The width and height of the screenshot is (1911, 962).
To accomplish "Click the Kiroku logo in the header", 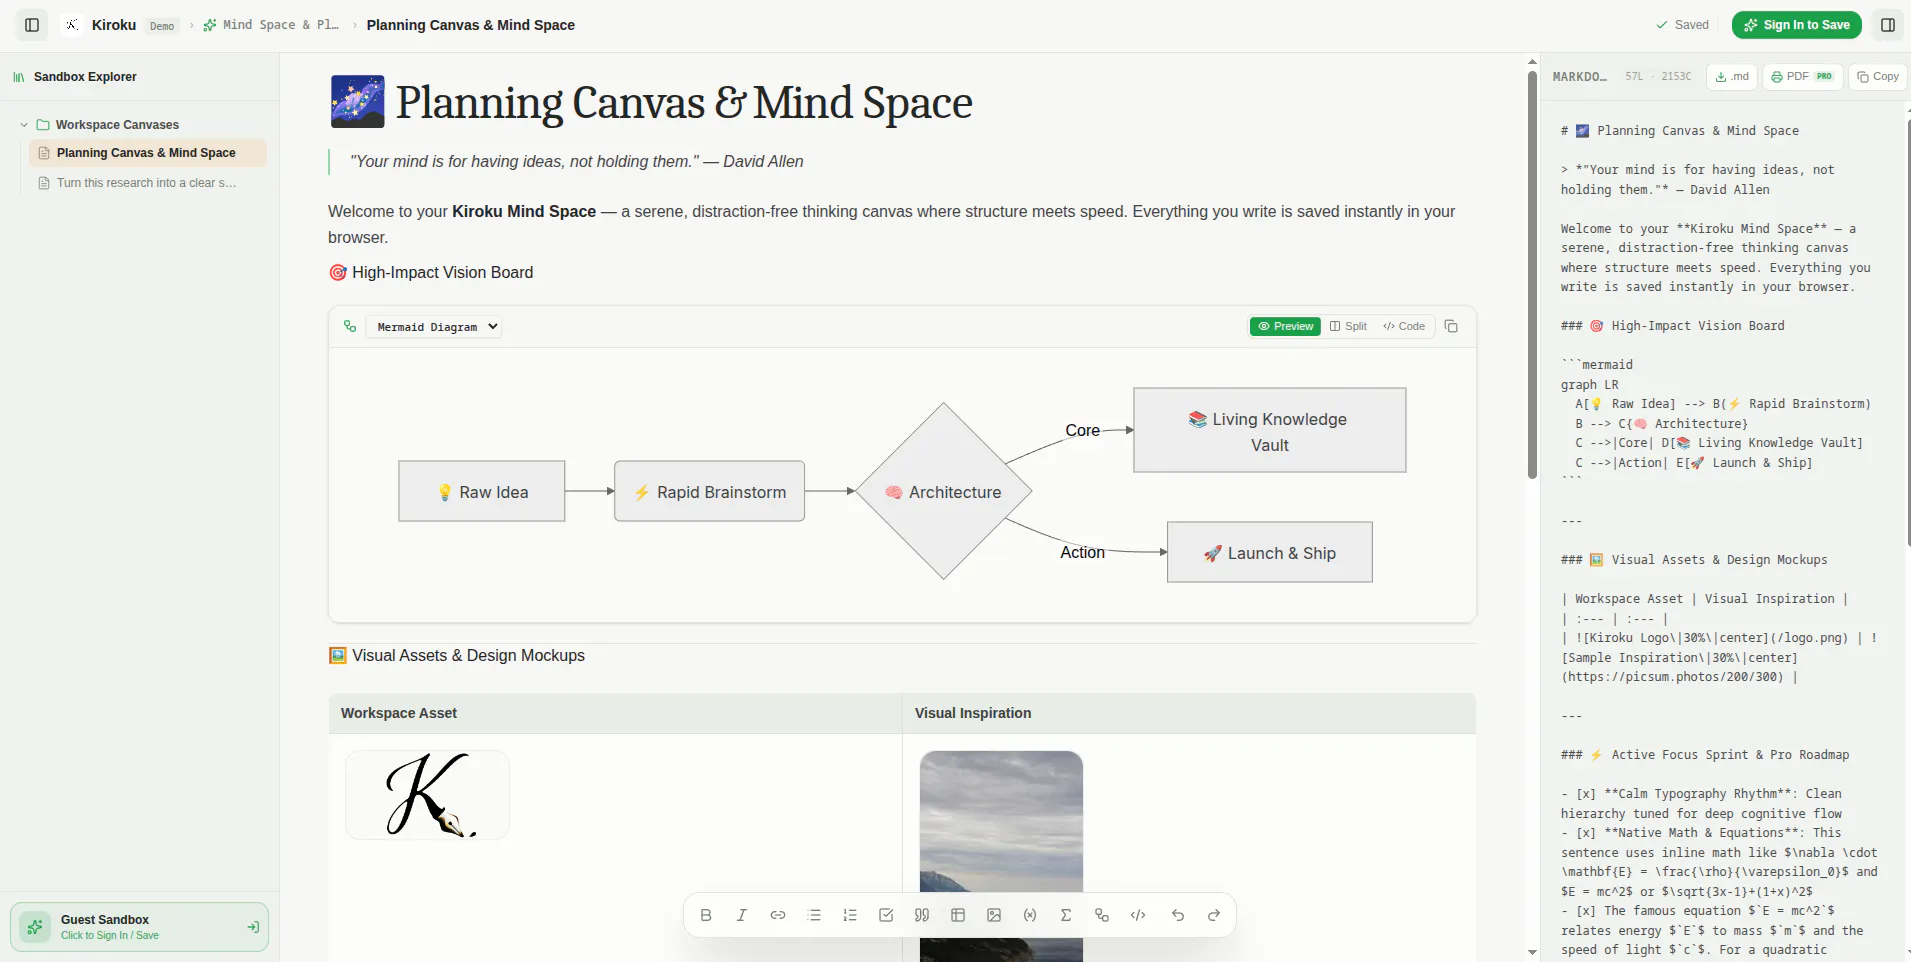I will 72,25.
